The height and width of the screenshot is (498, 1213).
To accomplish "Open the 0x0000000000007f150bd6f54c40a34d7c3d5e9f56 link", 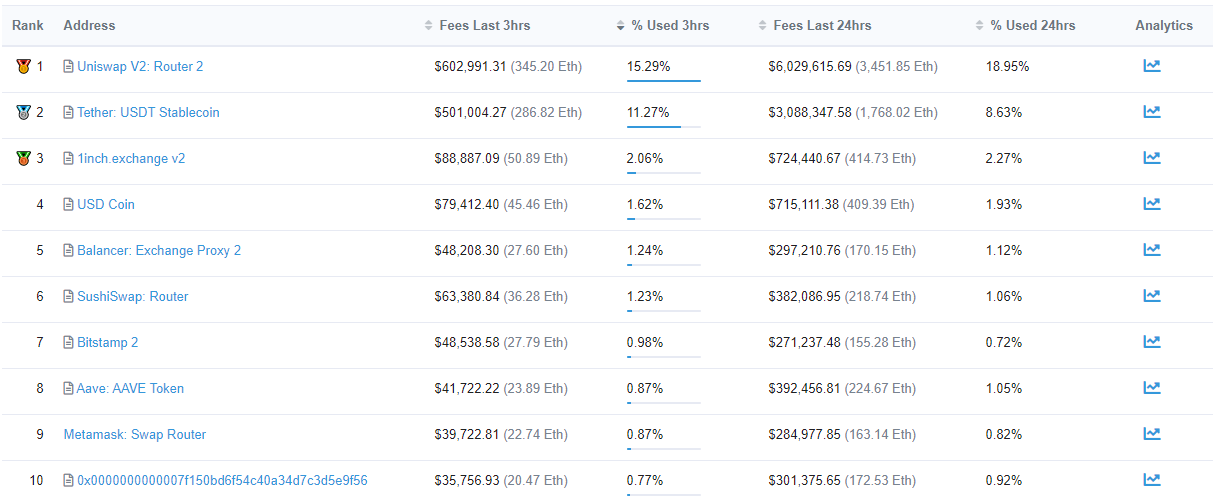I will (222, 481).
